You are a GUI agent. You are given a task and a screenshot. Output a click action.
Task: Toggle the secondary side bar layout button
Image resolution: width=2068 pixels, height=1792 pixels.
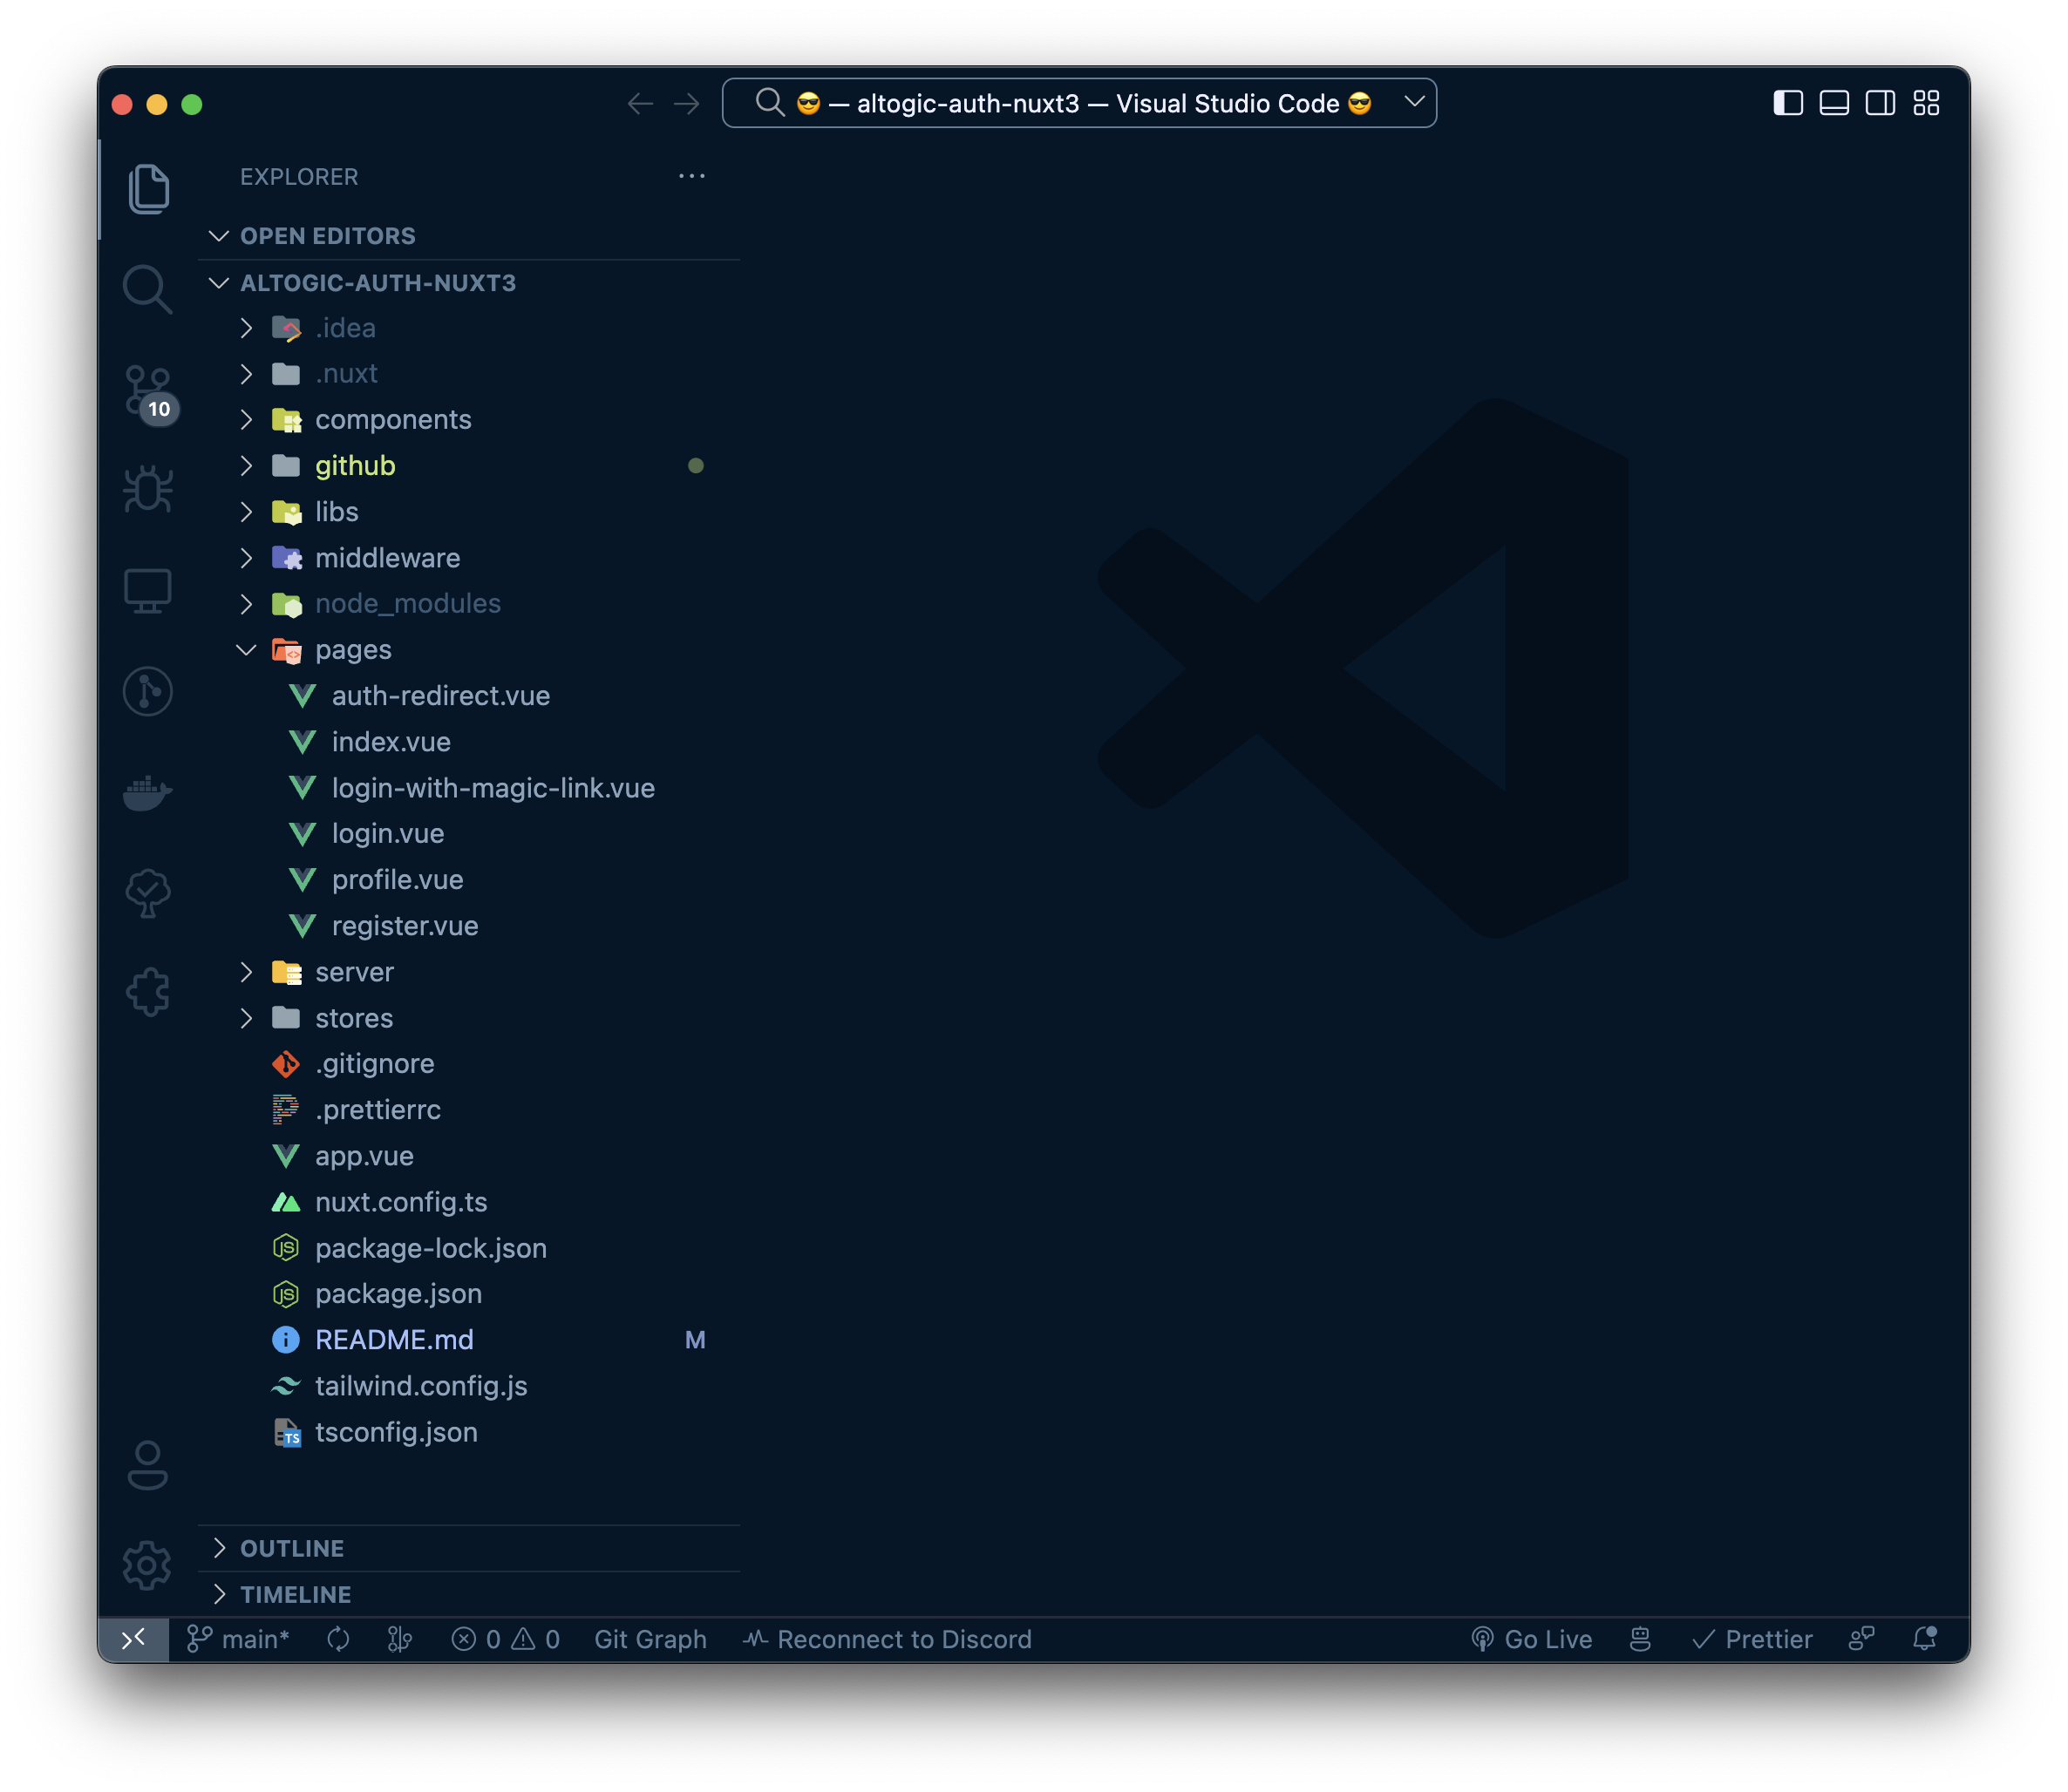(x=1879, y=103)
